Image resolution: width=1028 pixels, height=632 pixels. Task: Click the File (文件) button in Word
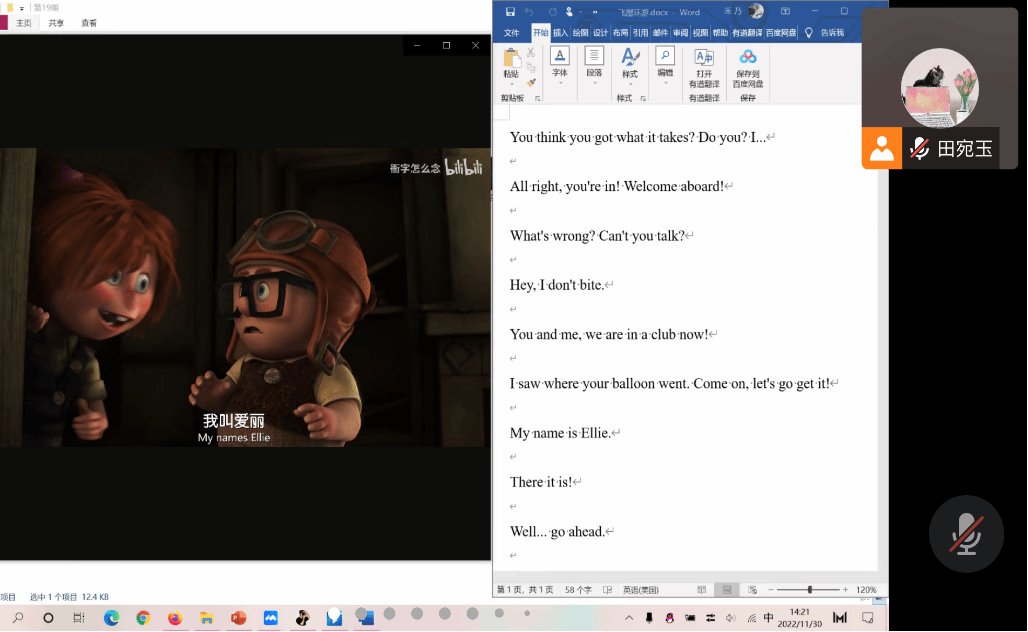point(511,33)
